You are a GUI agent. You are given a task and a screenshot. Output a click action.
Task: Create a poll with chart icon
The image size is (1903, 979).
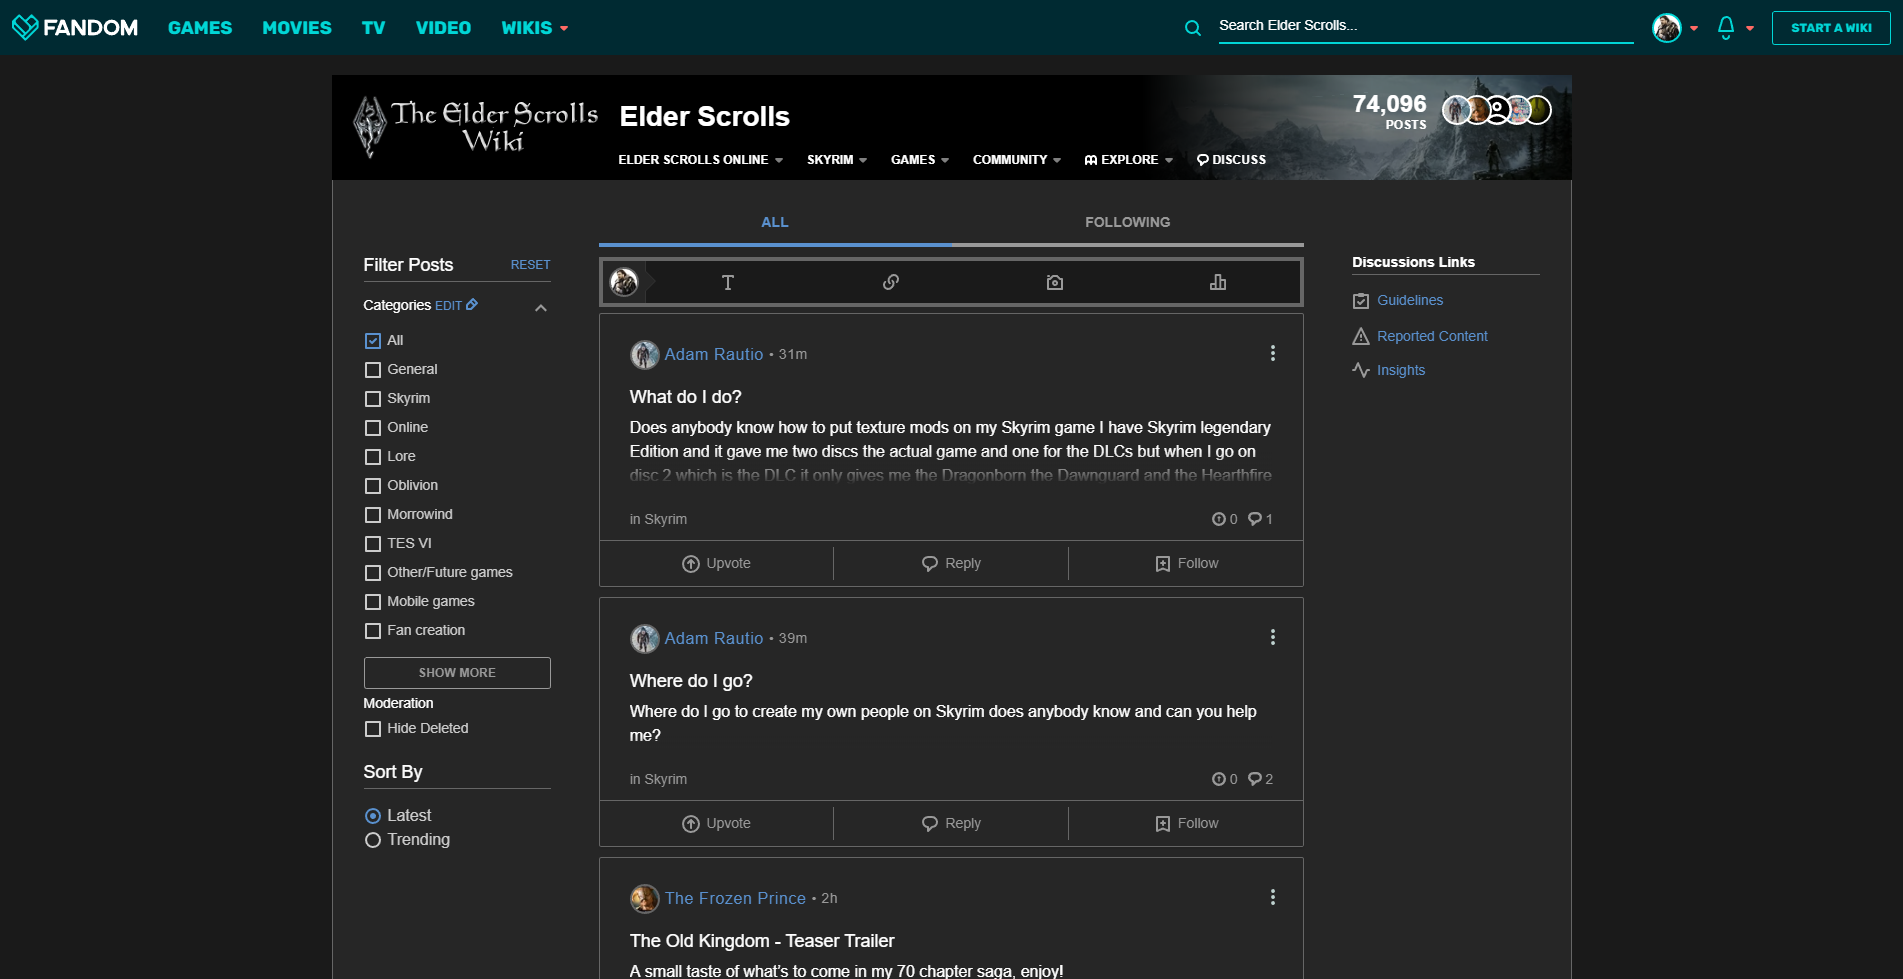(1218, 283)
